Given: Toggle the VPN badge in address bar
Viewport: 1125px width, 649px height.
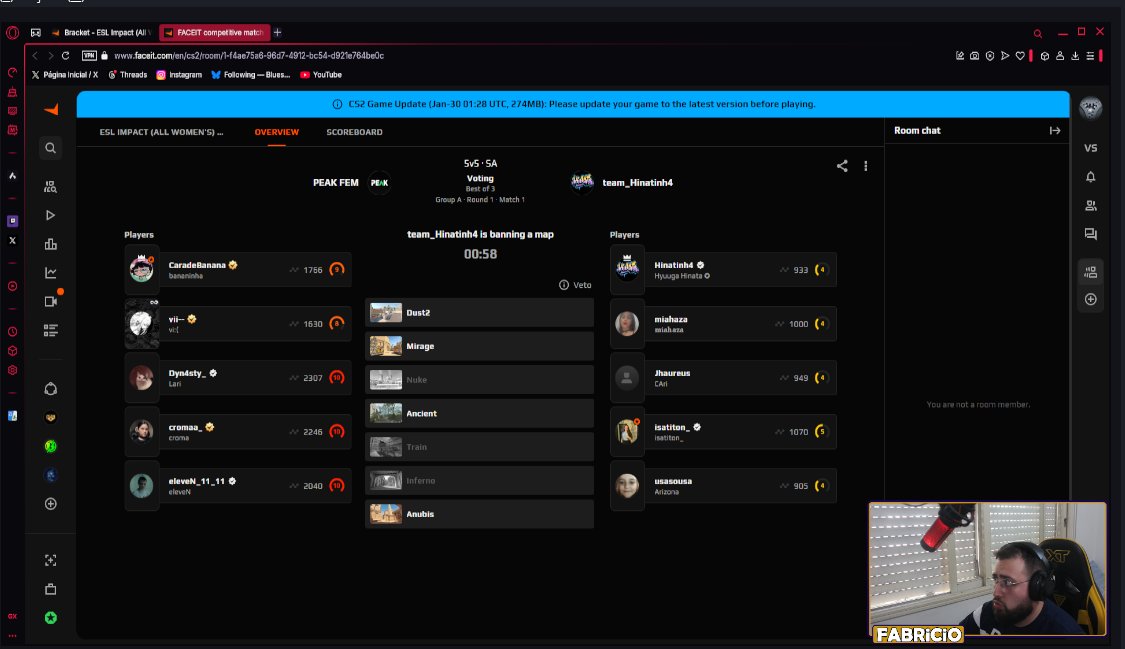Looking at the screenshot, I should pos(89,55).
